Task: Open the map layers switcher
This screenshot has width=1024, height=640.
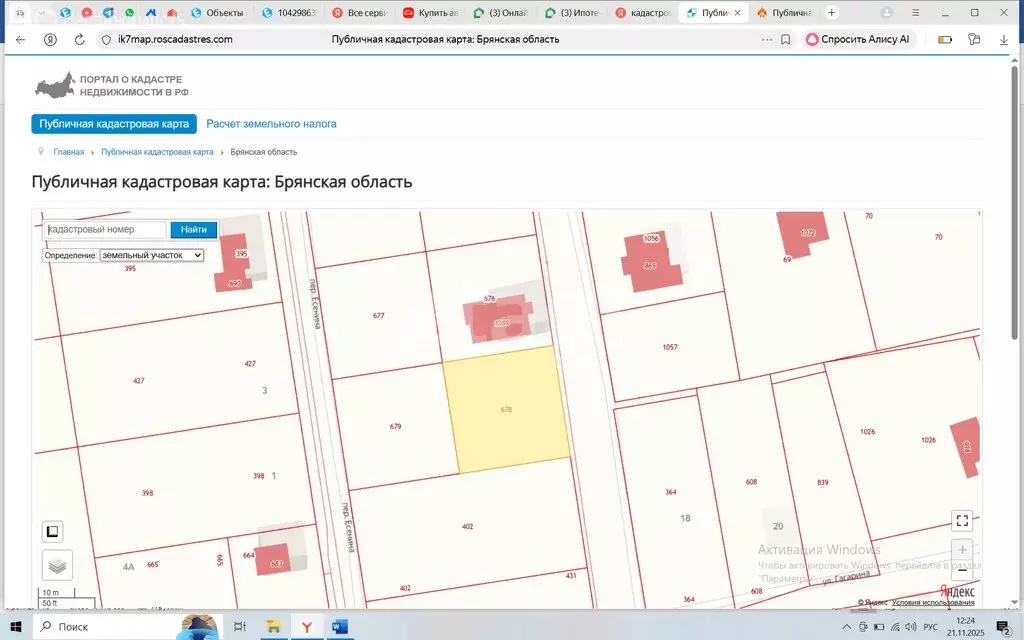Action: tap(57, 565)
